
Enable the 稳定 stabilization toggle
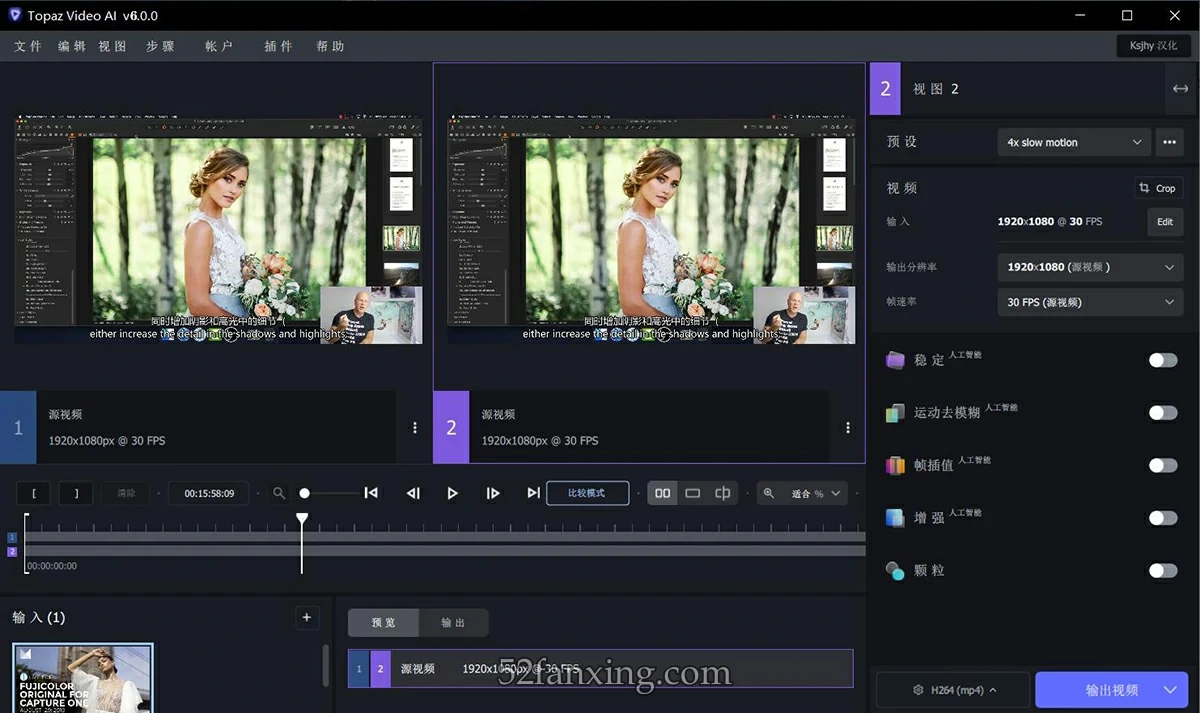(x=1162, y=360)
